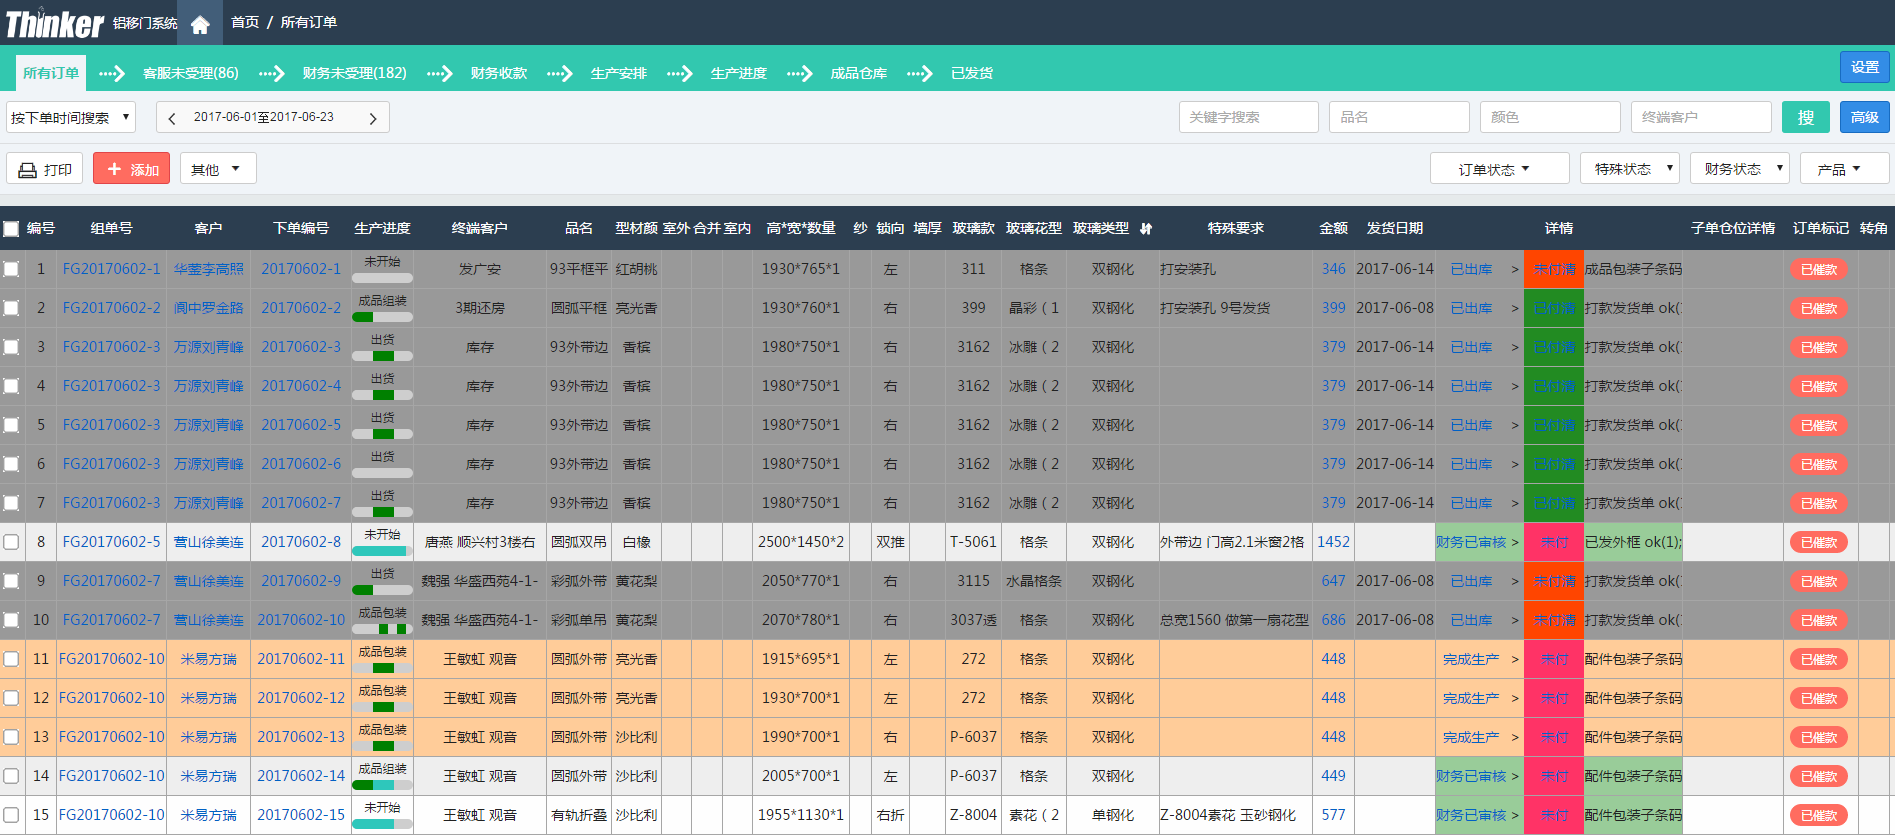Click 首页 breadcrumb link
The height and width of the screenshot is (835, 1895).
coord(245,22)
